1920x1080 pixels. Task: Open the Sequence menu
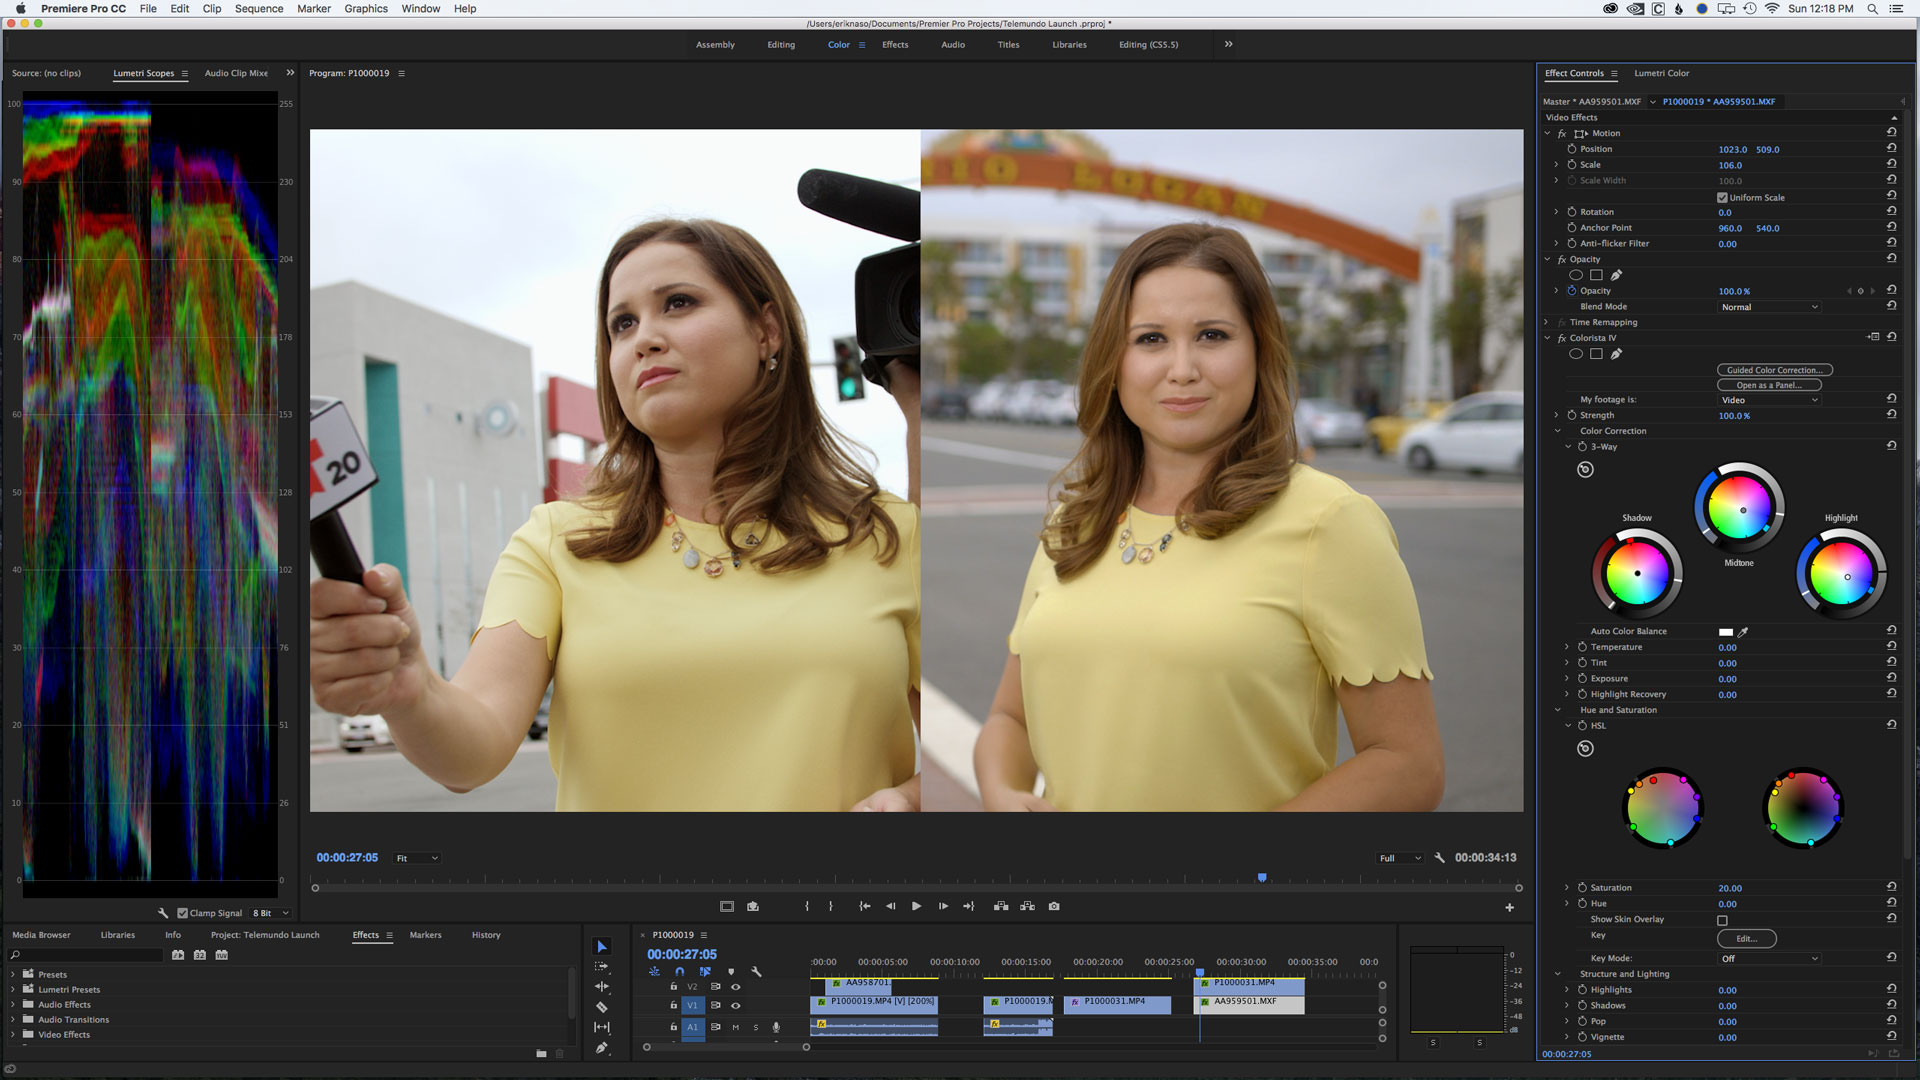(x=258, y=9)
